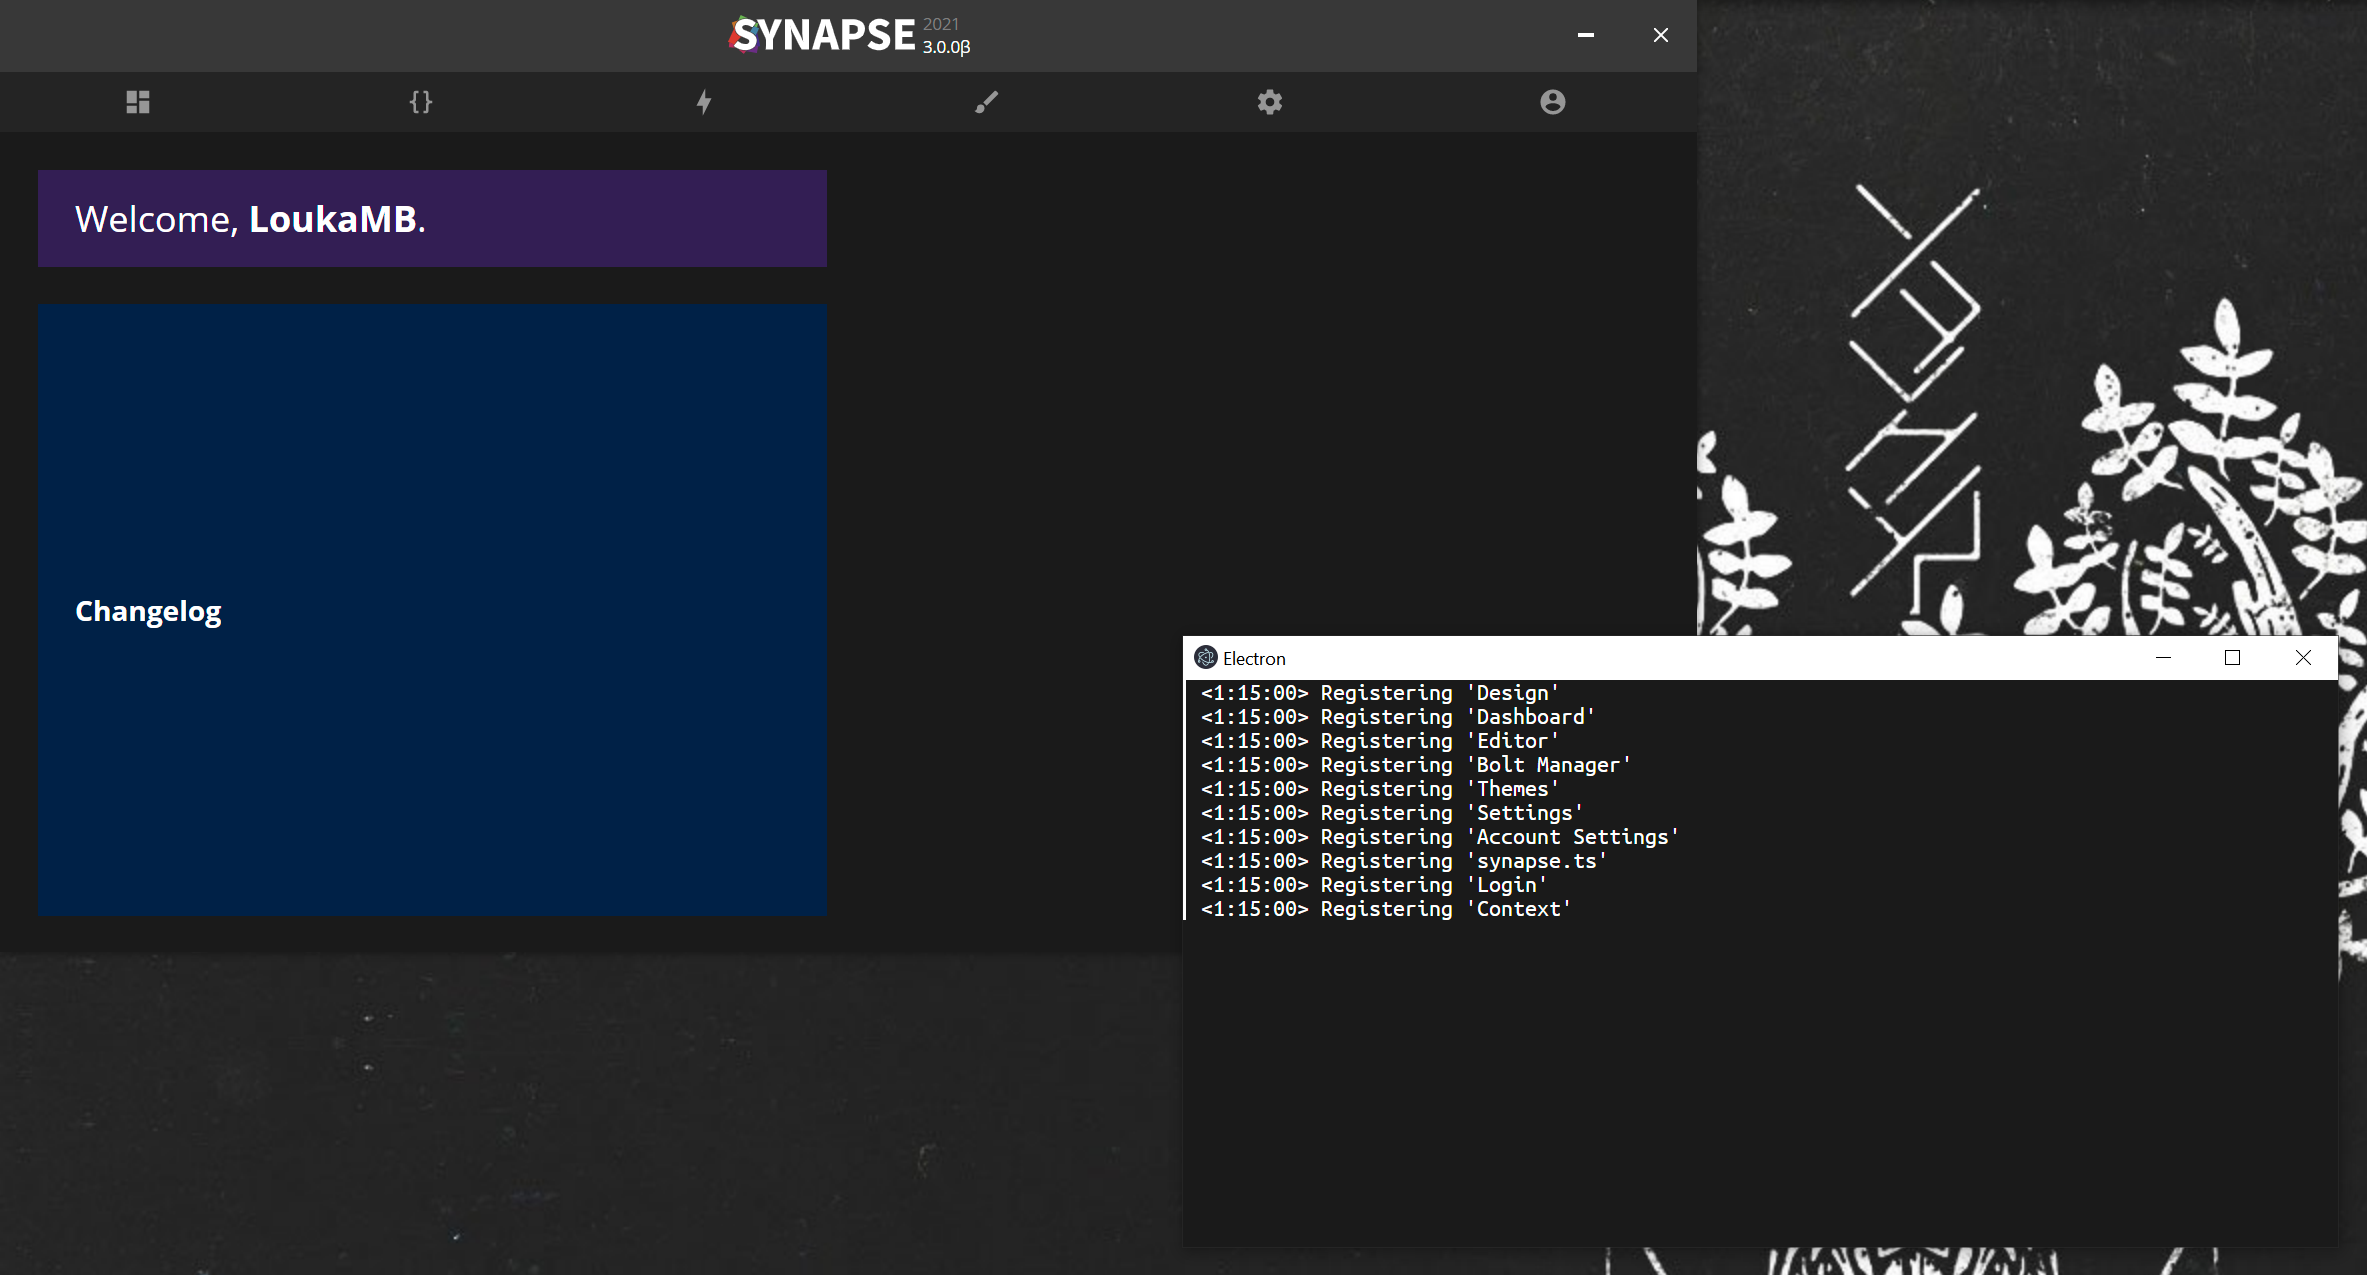Click the log line Registering 'Login'

(1373, 885)
